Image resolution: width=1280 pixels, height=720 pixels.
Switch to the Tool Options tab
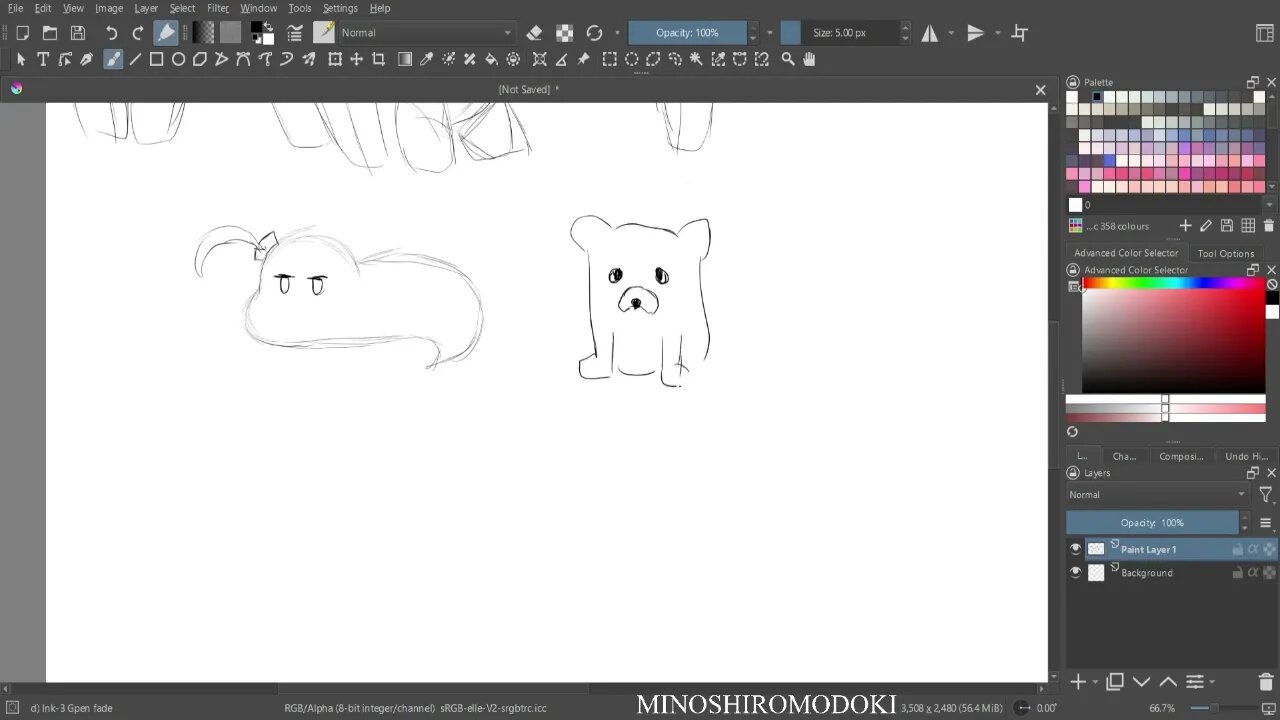tap(1225, 254)
